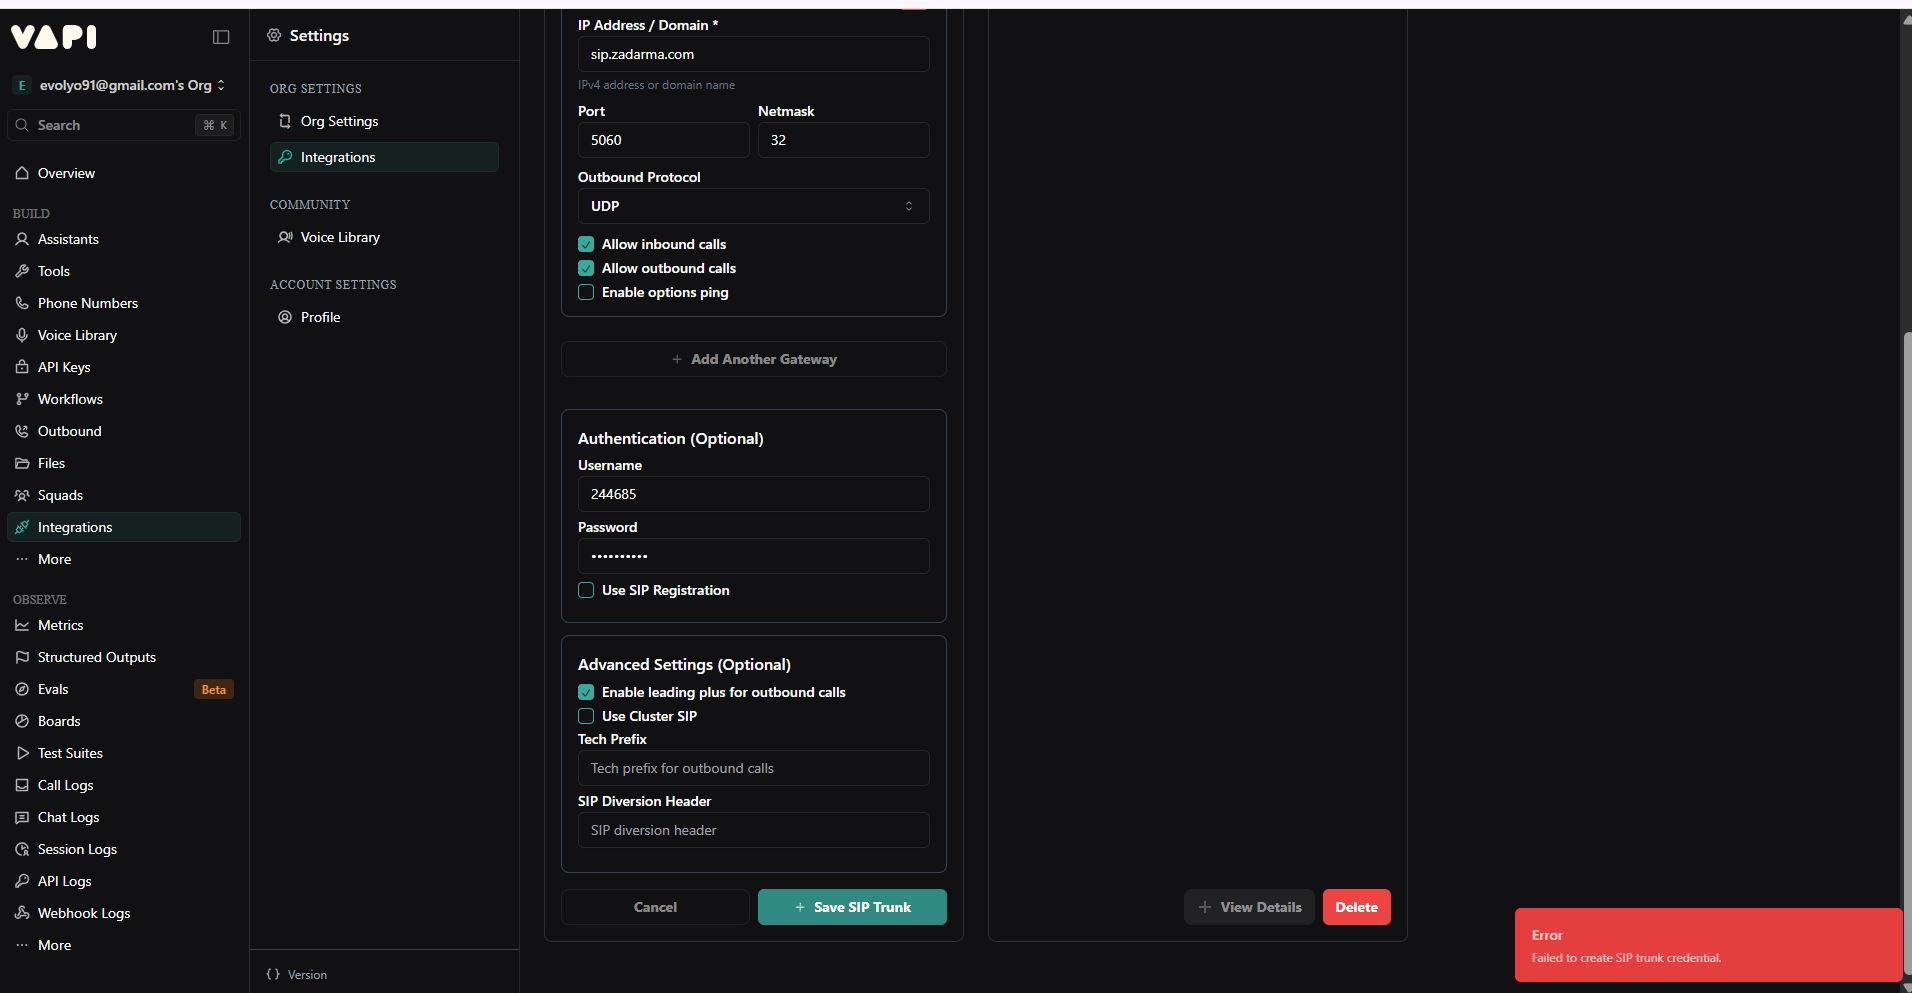Select Integrations in the settings menu
The height and width of the screenshot is (993, 1912).
(384, 157)
